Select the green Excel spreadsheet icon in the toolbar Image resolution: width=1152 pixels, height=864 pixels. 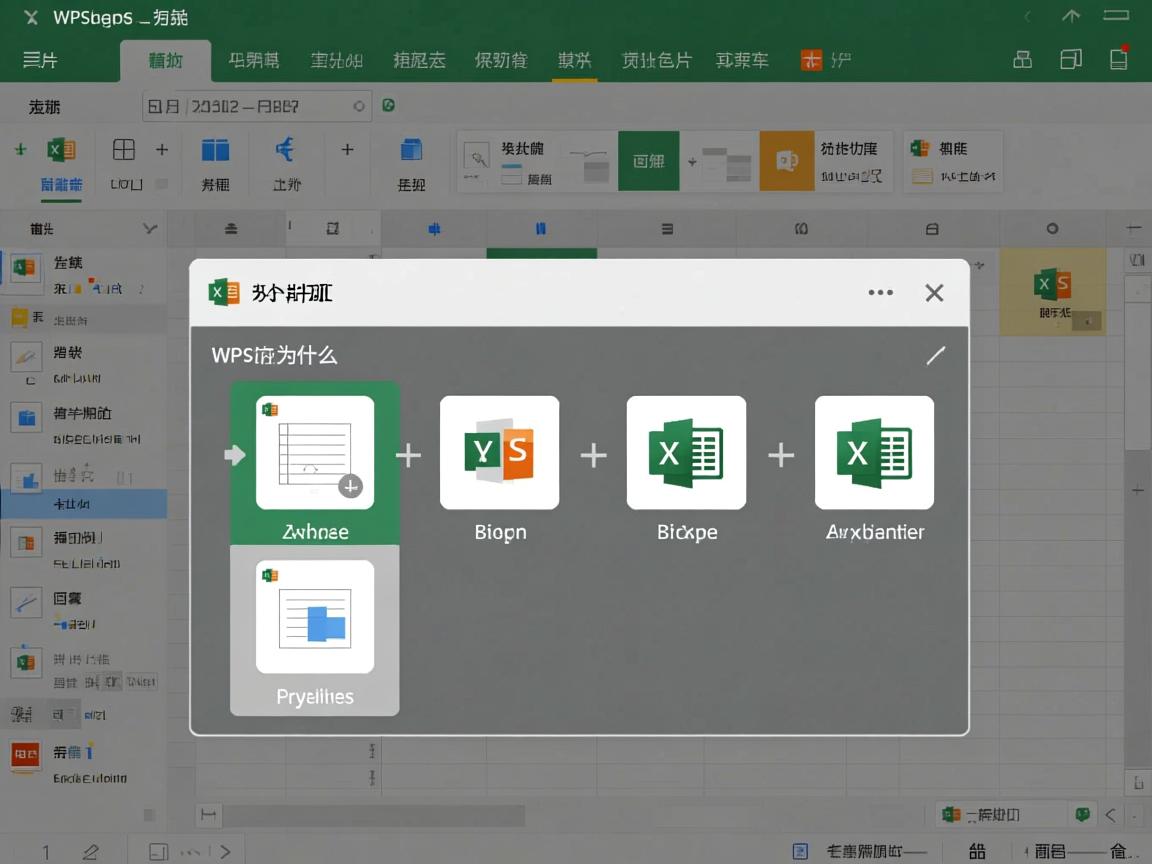(58, 150)
